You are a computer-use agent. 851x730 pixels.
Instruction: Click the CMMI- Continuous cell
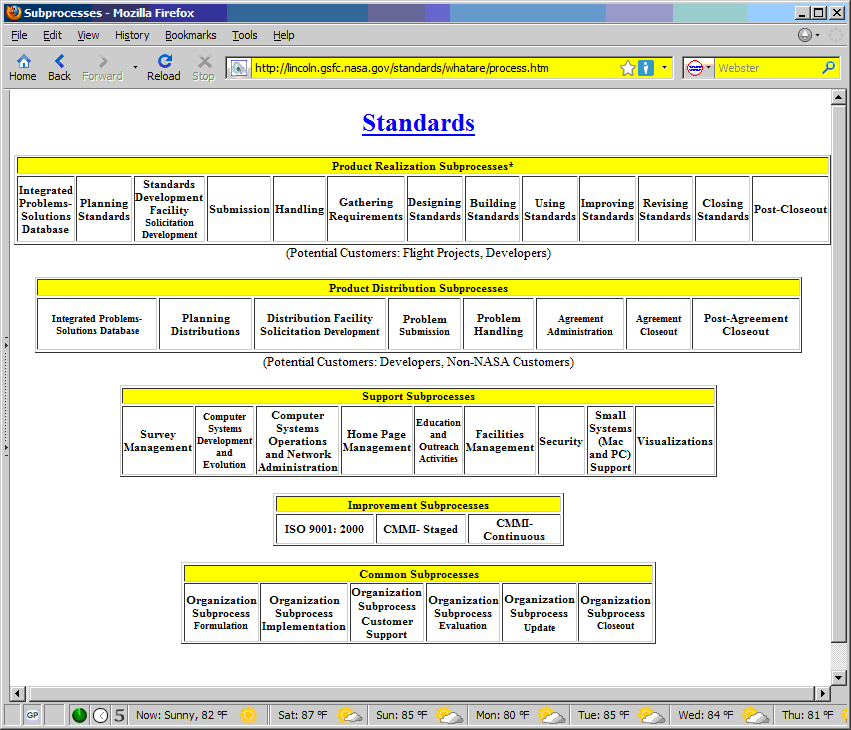point(514,529)
